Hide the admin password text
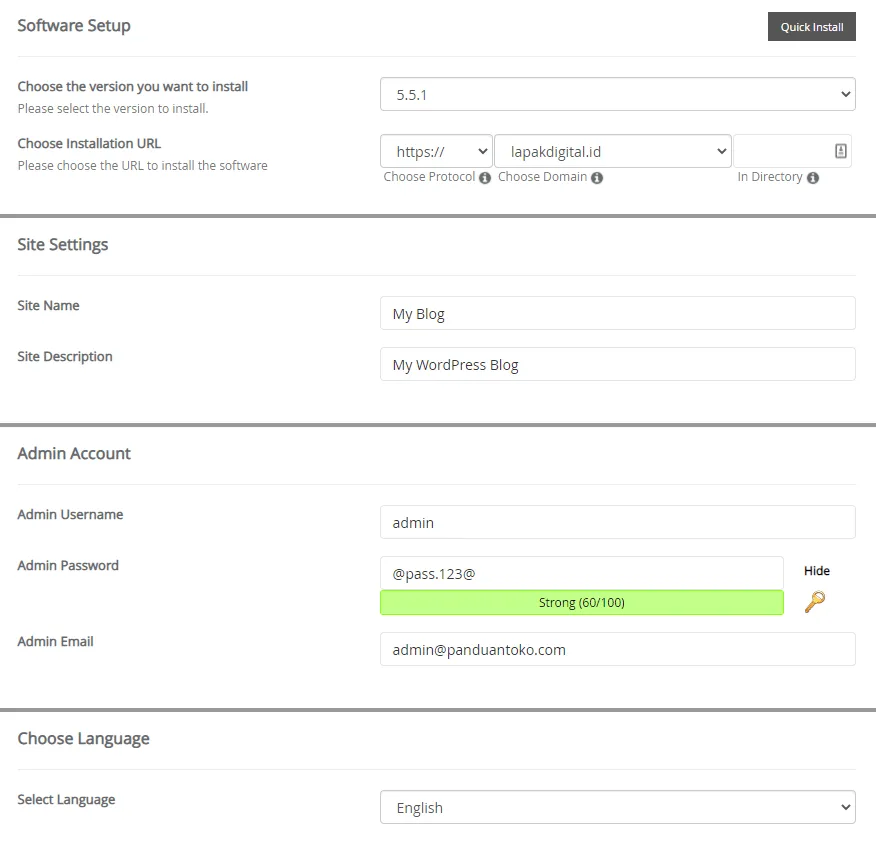Image resolution: width=877 pixels, height=845 pixels. tap(817, 571)
